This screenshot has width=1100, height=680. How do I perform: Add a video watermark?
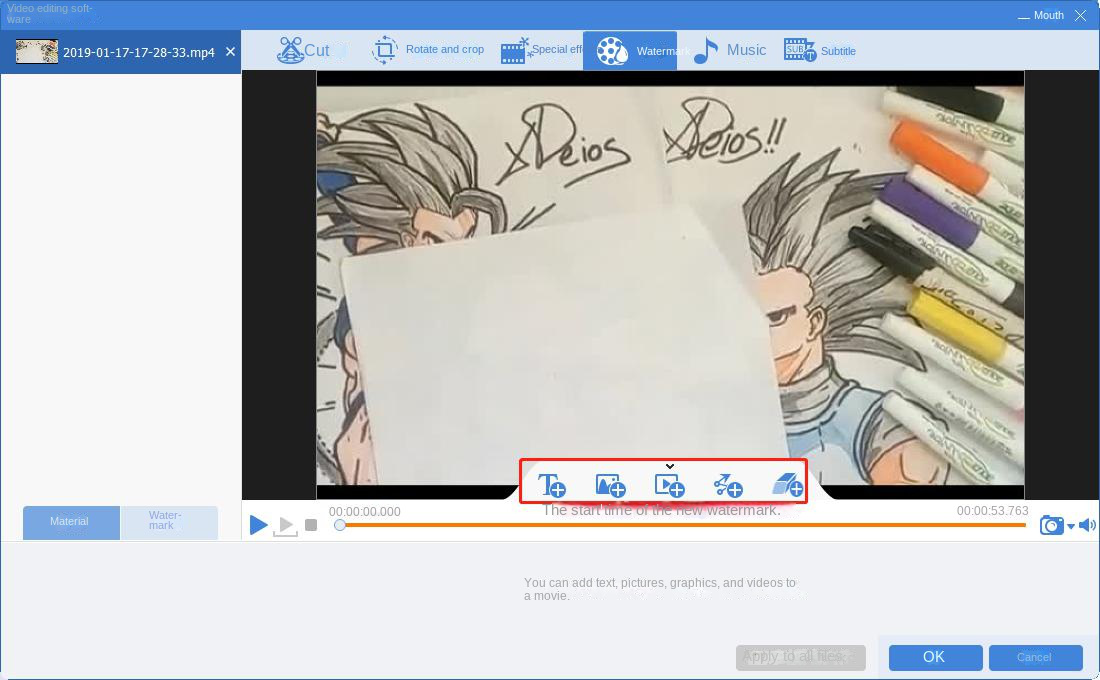(x=669, y=485)
